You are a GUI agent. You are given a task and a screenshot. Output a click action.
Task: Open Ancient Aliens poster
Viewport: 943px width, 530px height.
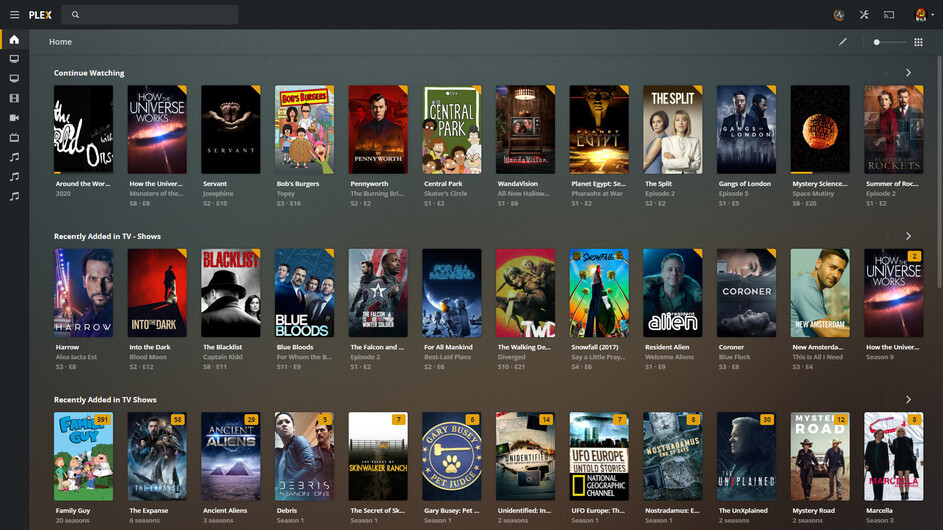point(231,457)
